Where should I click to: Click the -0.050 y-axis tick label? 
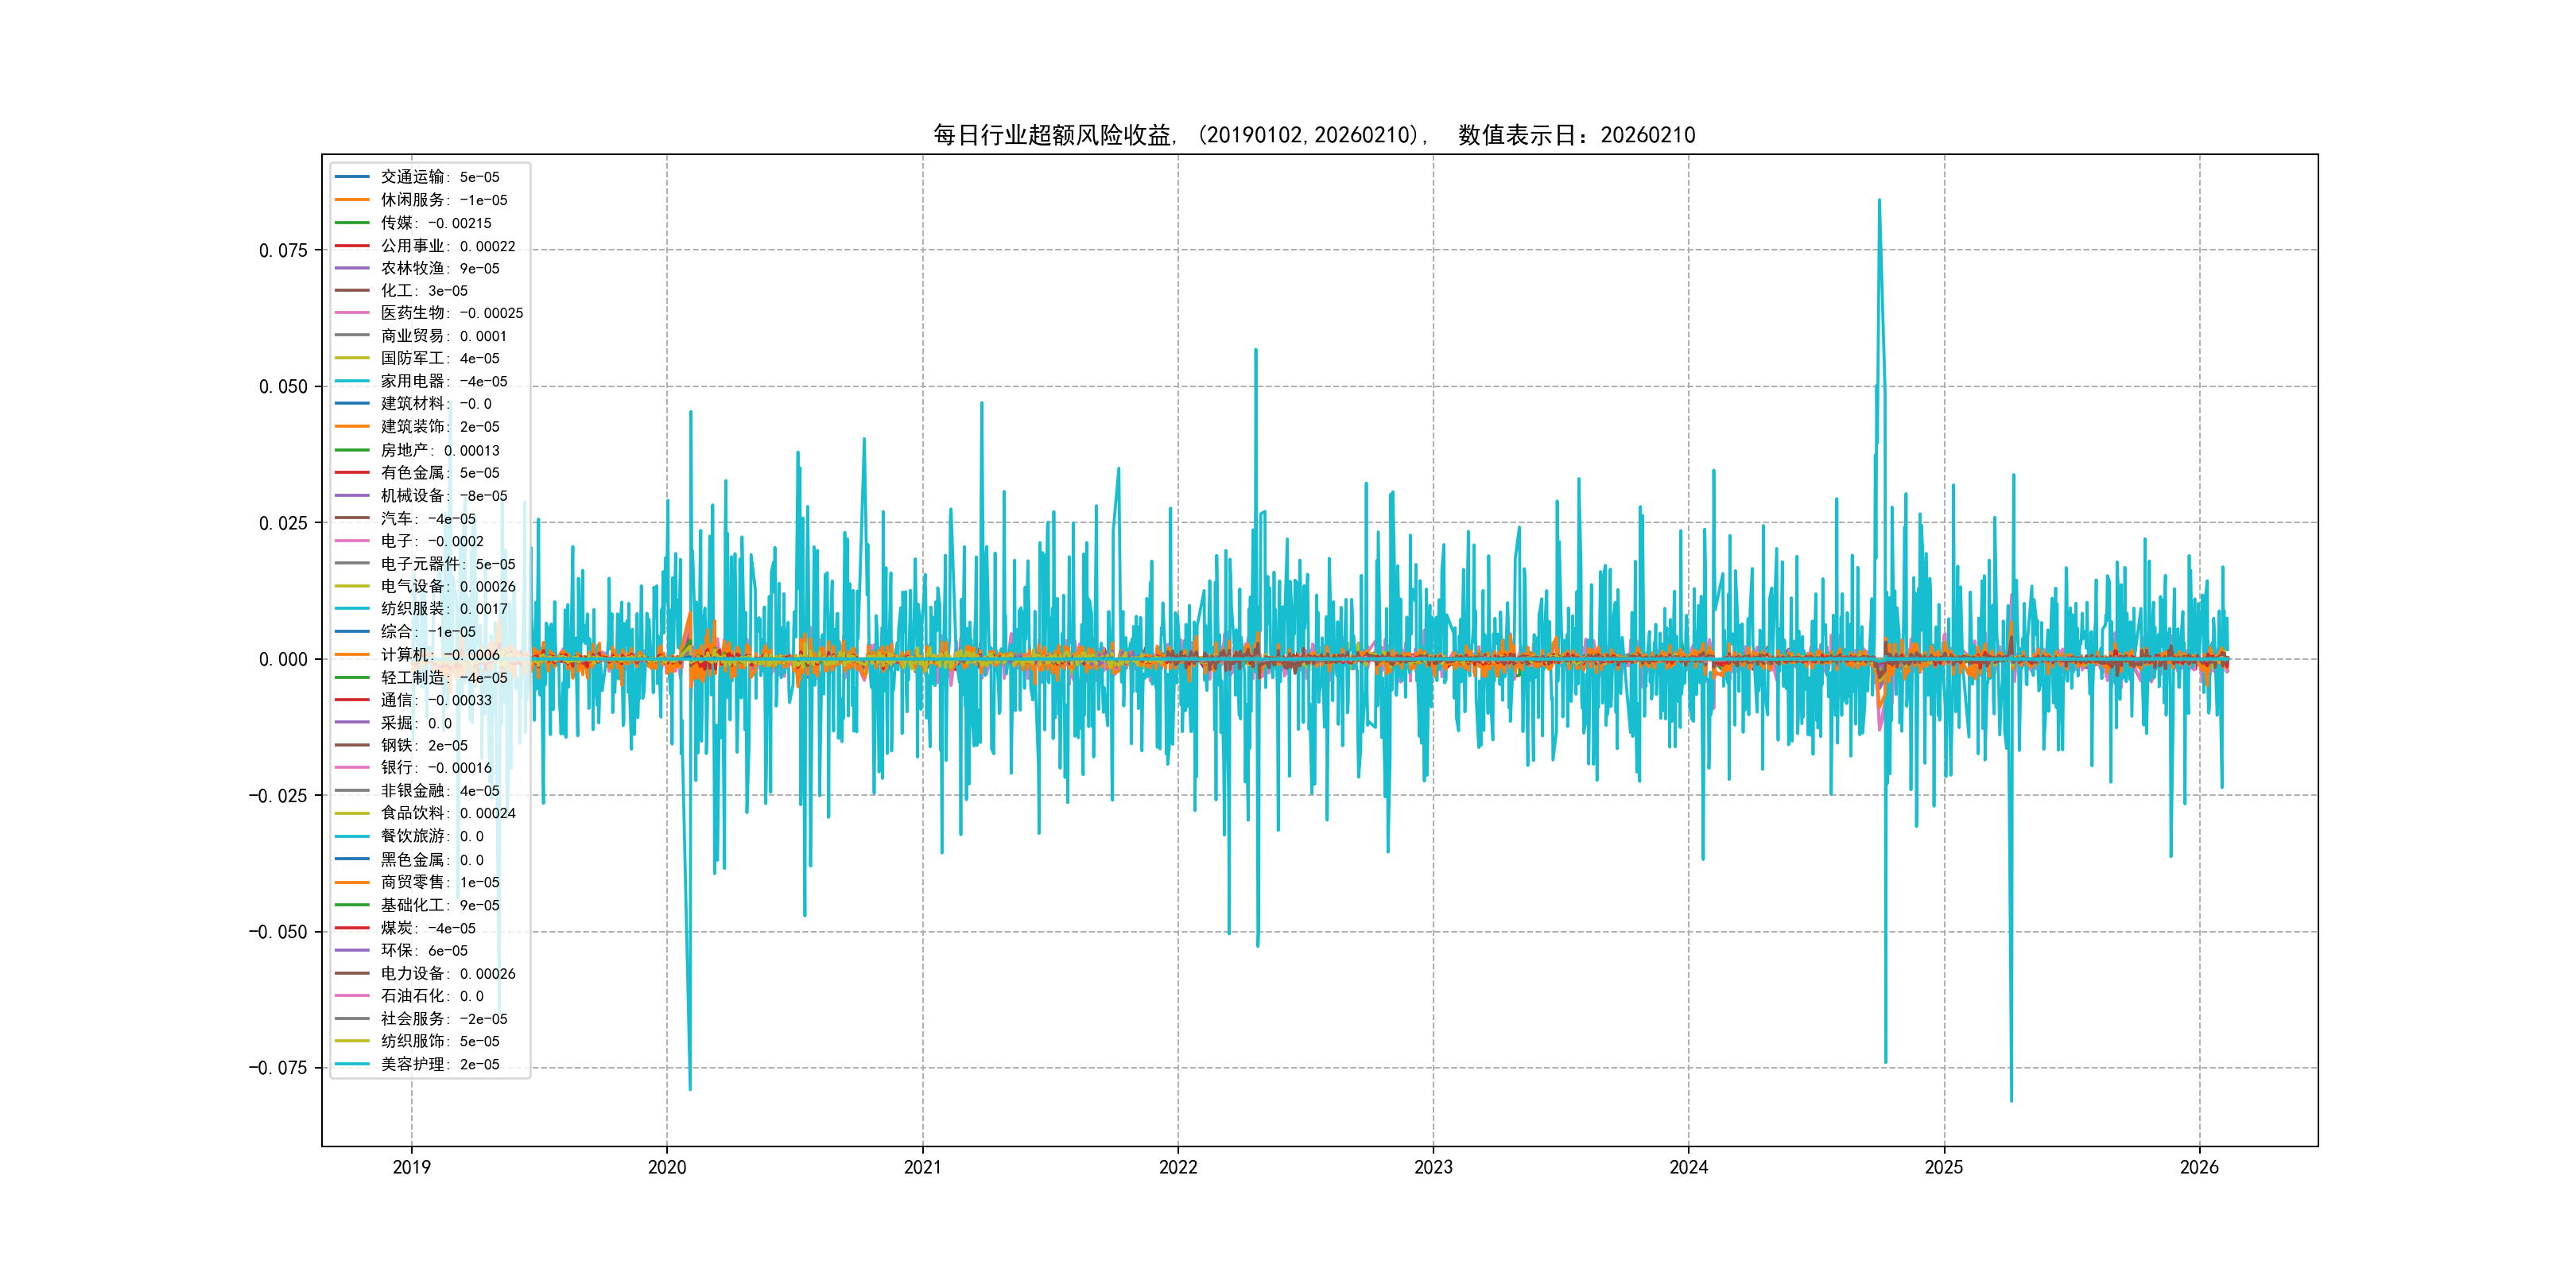pyautogui.click(x=278, y=932)
